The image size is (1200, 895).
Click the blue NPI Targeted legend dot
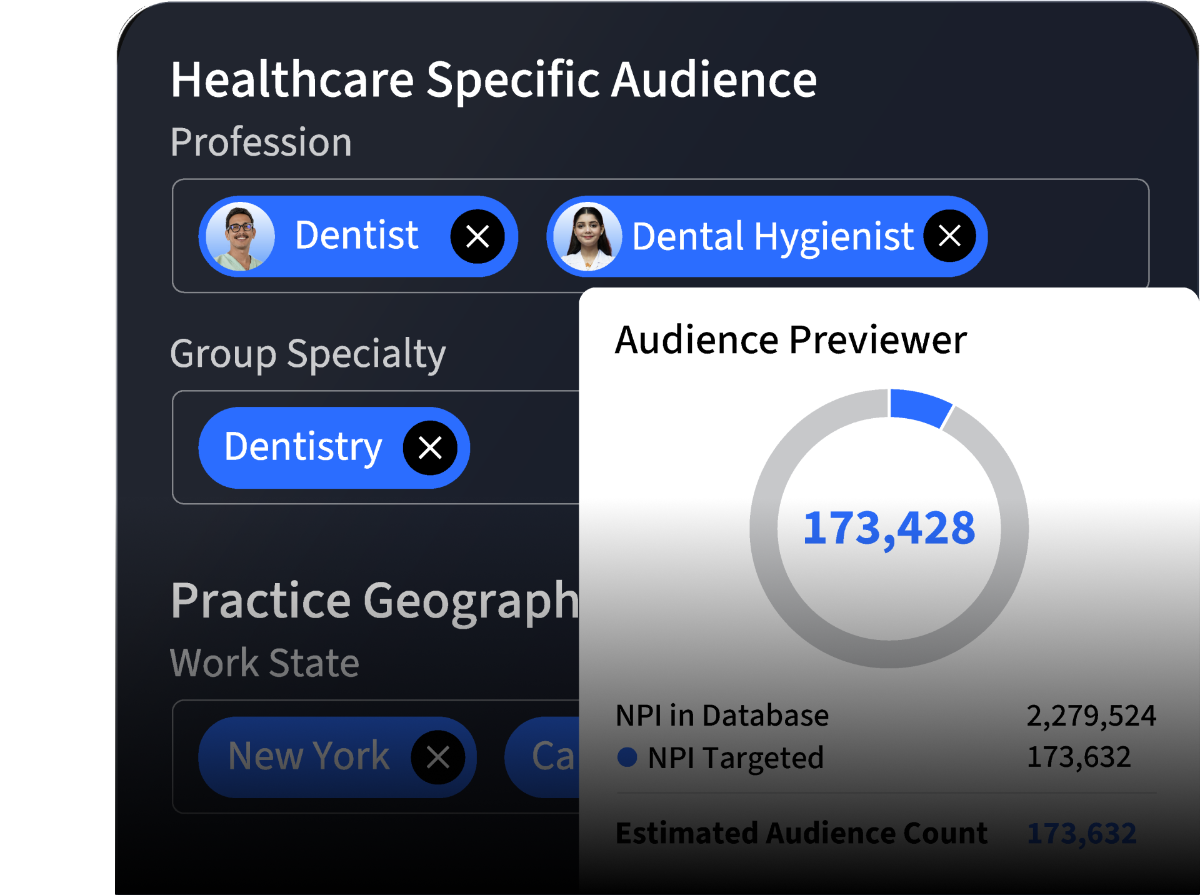(629, 758)
